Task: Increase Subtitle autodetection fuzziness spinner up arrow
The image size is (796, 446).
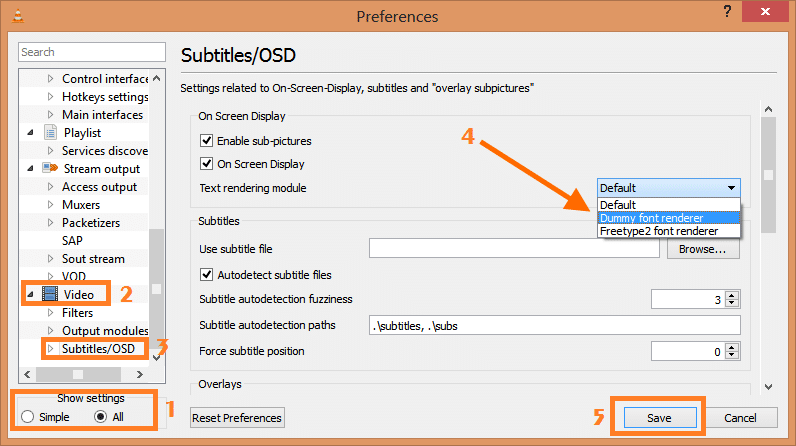Action: tap(732, 295)
